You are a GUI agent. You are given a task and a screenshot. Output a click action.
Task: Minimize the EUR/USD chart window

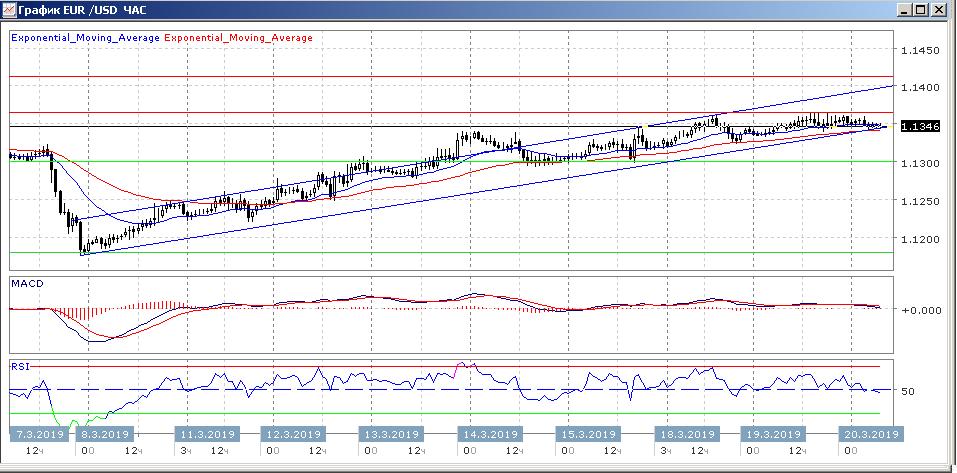906,9
